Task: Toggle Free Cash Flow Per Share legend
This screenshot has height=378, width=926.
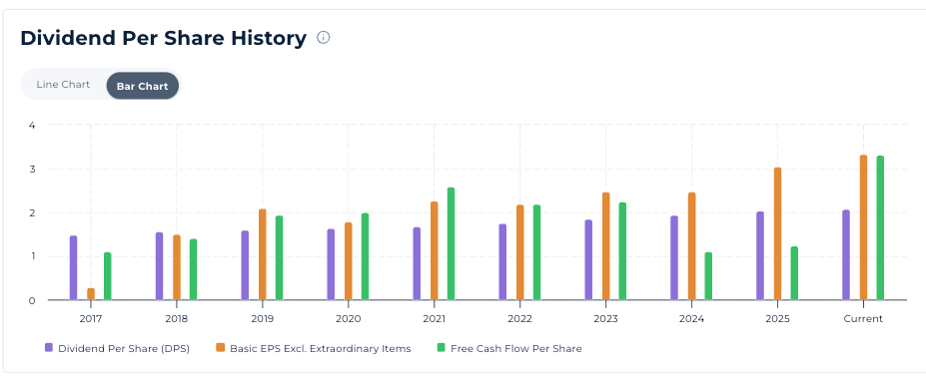Action: 509,348
